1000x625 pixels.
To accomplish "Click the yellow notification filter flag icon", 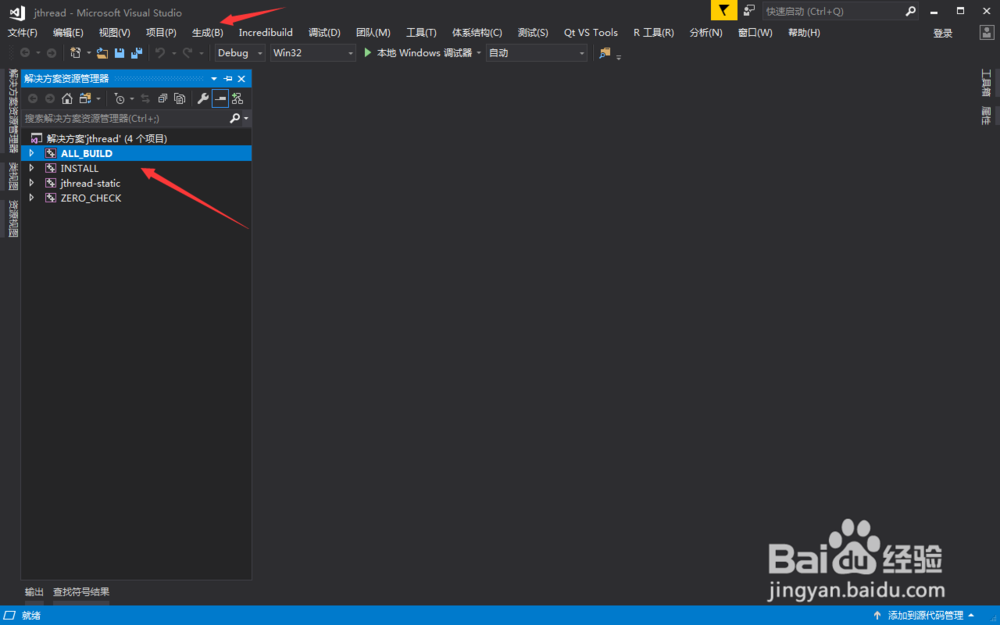I will point(724,11).
